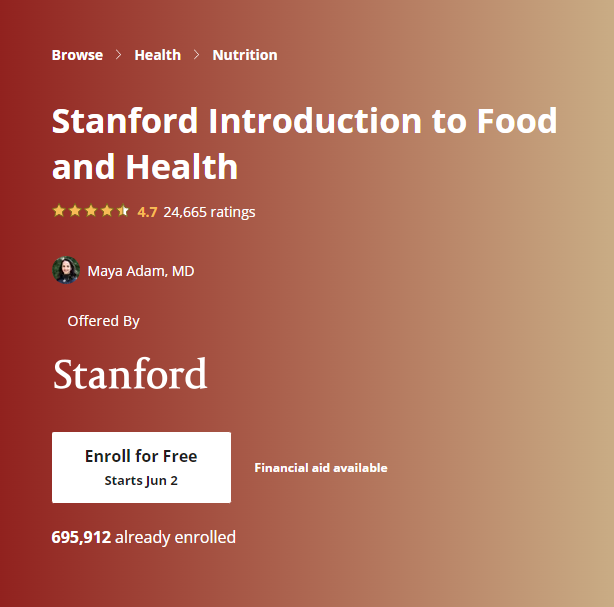Viewport: 614px width, 607px height.
Task: Open the Health breadcrumb category
Action: [x=158, y=55]
